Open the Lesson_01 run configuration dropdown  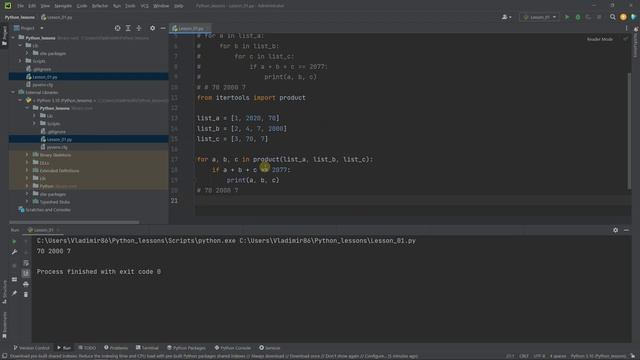click(x=539, y=17)
